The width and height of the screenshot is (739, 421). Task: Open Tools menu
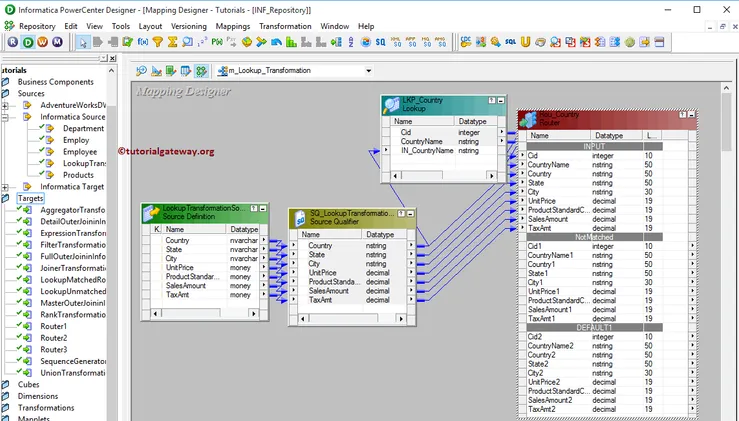click(x=121, y=26)
